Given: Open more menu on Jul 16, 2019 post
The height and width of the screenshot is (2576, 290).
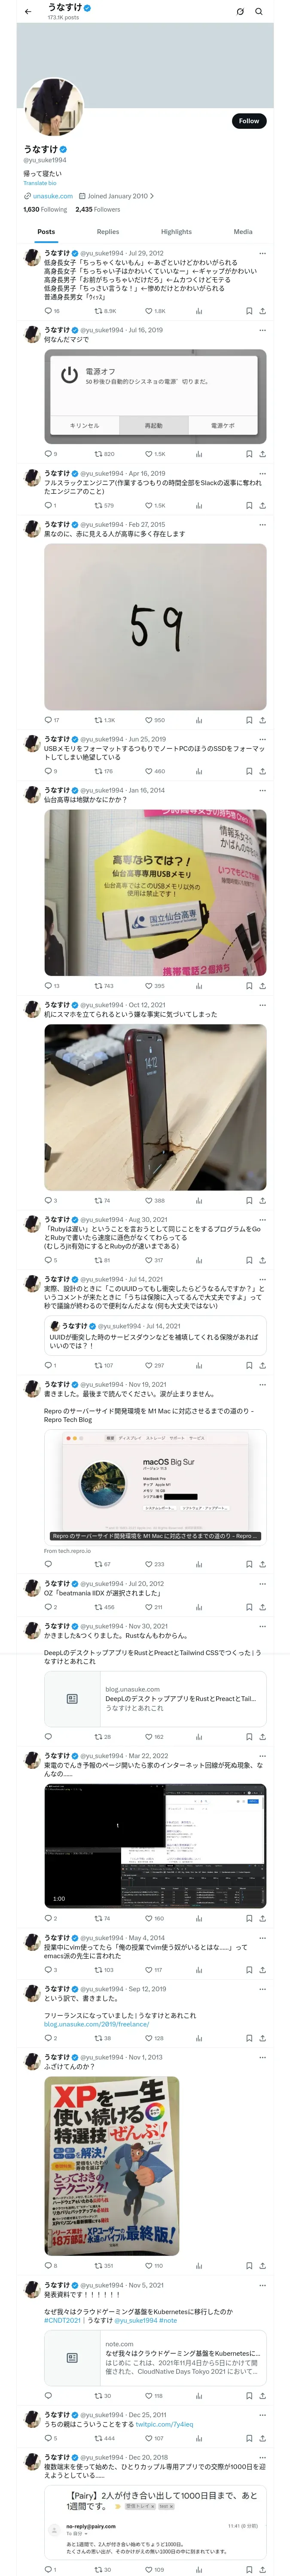Looking at the screenshot, I should click(x=263, y=330).
